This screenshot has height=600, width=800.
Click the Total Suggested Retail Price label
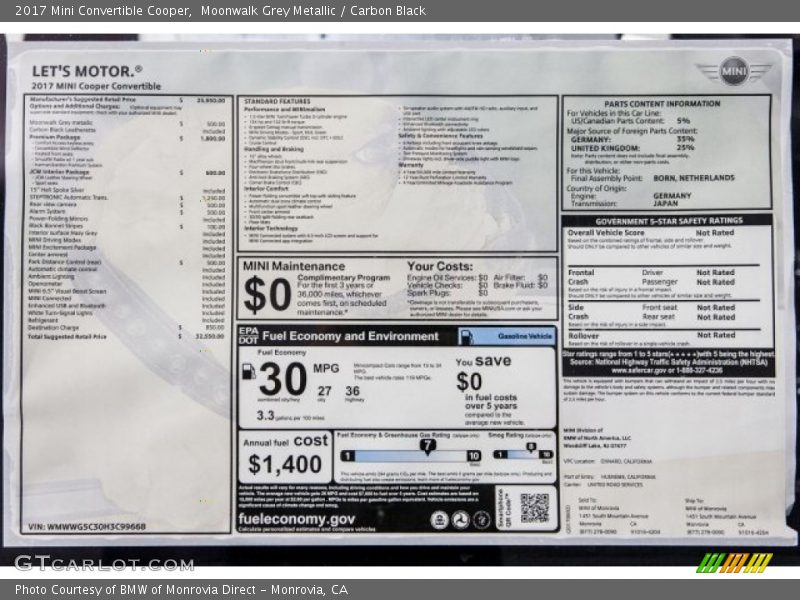pyautogui.click(x=67, y=337)
